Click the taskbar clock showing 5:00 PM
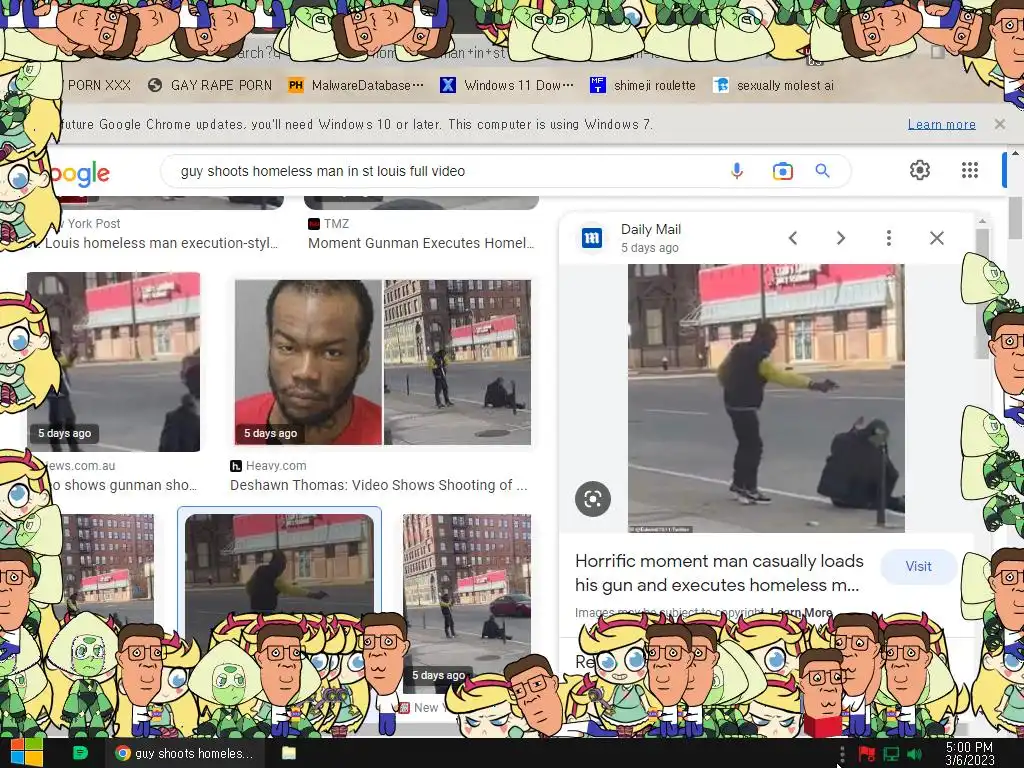 pyautogui.click(x=969, y=754)
